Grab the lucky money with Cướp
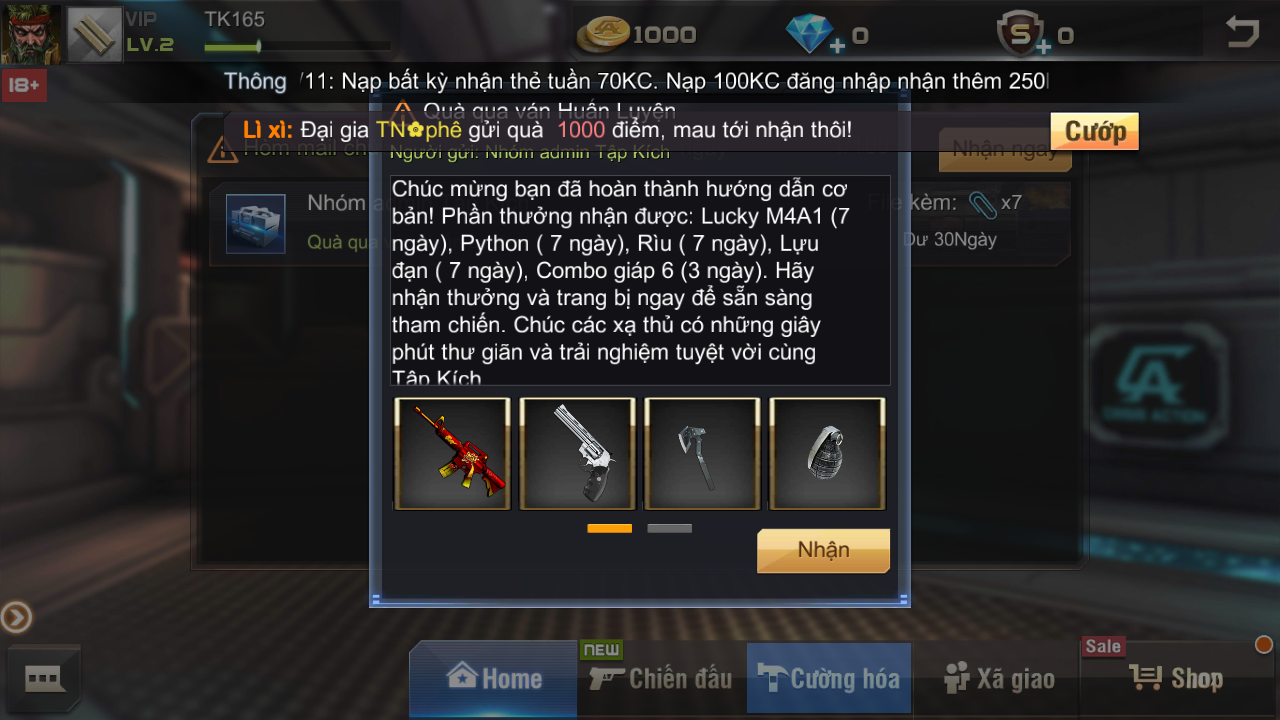Viewport: 1280px width, 720px height. tap(1094, 131)
